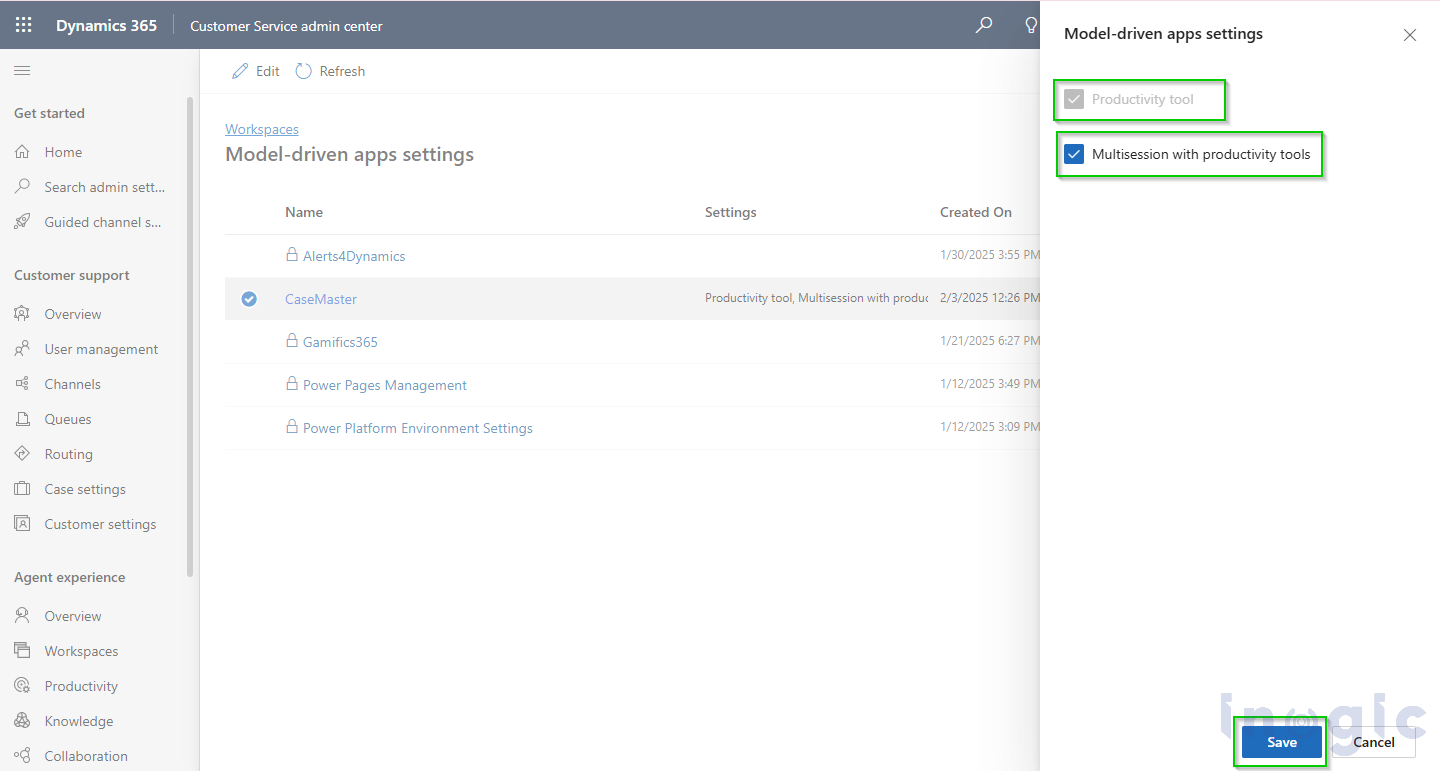
Task: Click the Home house icon
Action: pos(22,152)
